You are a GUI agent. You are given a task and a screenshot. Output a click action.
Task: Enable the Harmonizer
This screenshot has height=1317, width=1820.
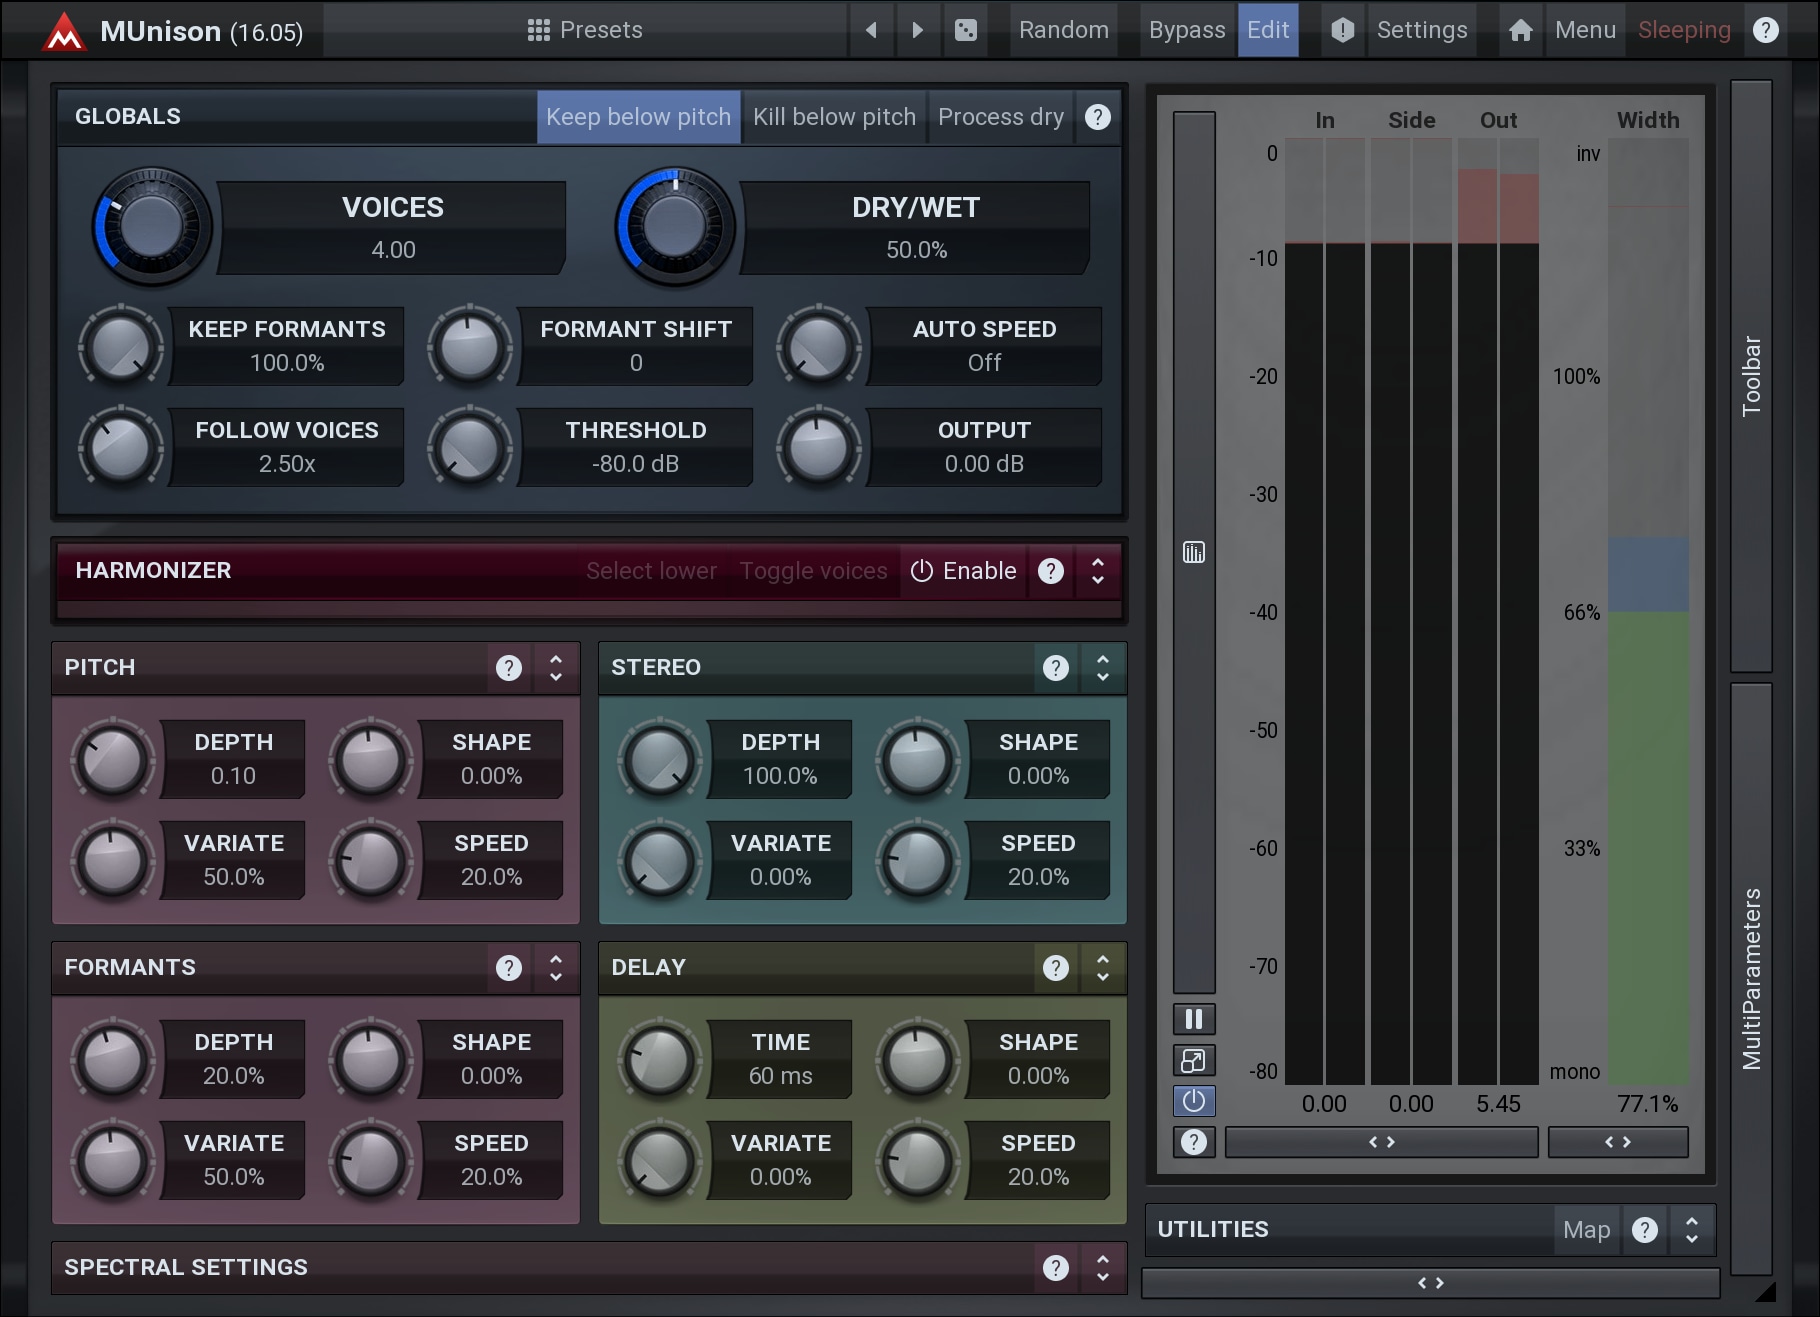[963, 571]
